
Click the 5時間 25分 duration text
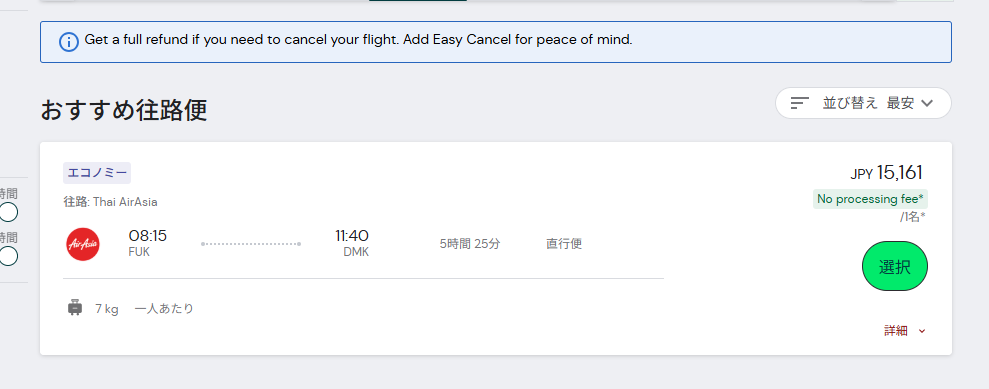point(470,243)
